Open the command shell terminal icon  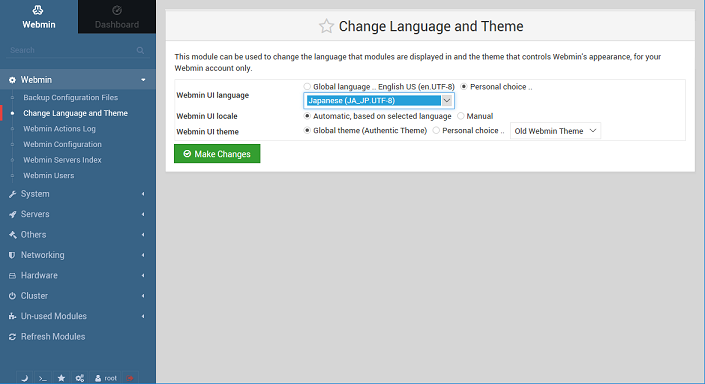[x=43, y=378]
